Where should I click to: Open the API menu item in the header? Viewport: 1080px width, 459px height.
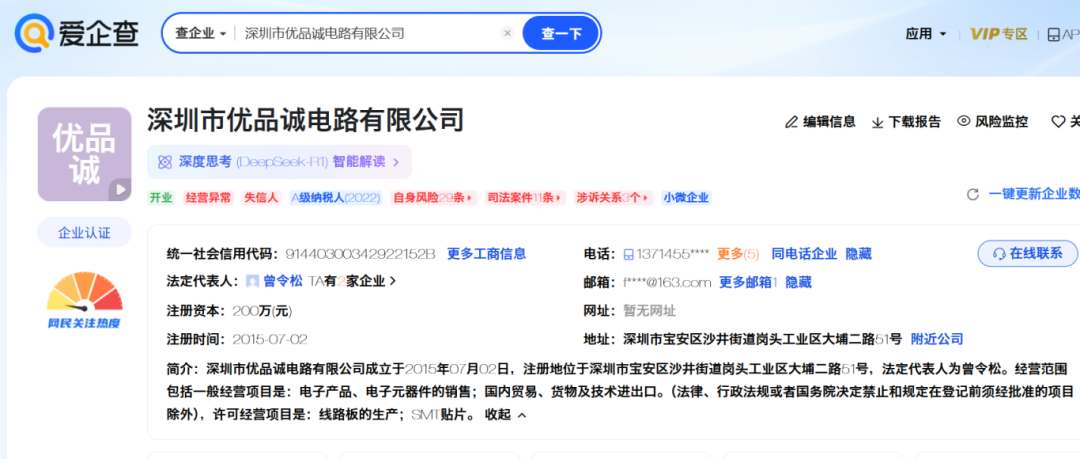click(1063, 34)
